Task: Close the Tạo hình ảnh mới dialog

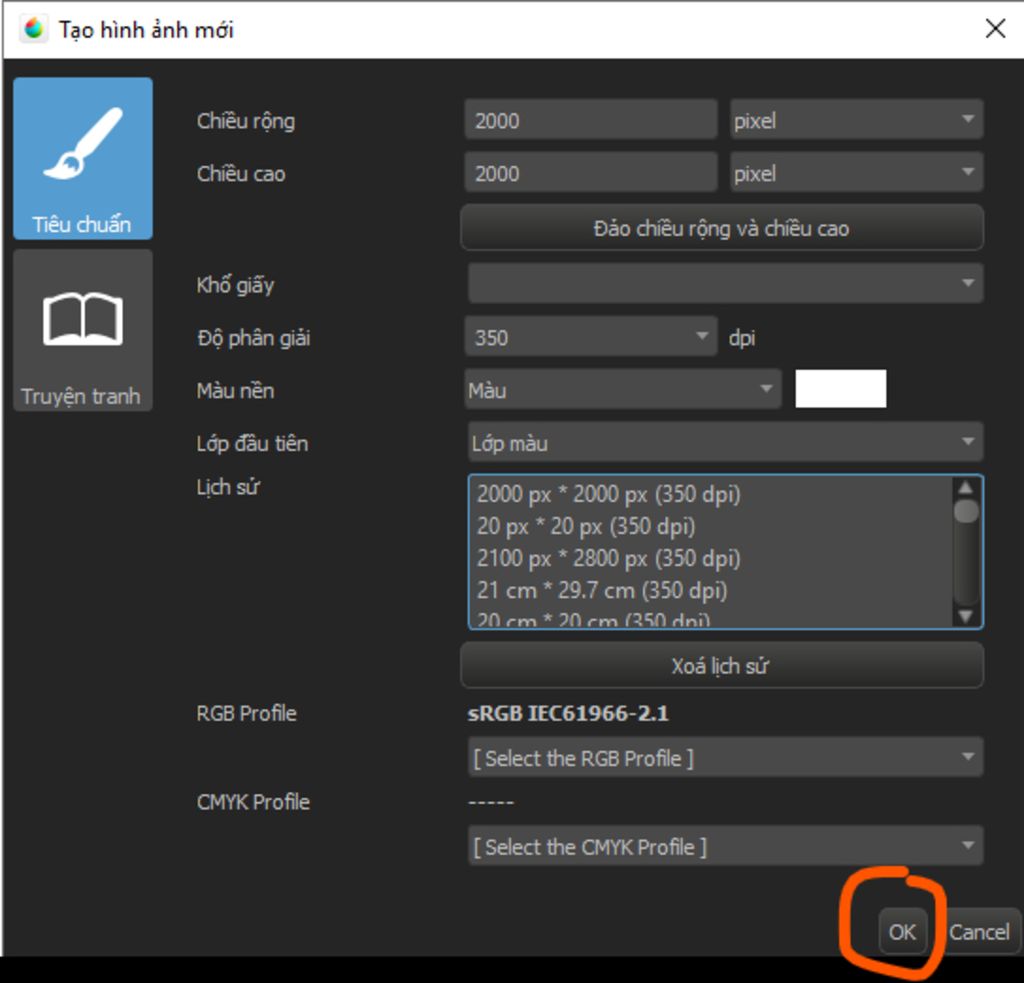Action: pos(995,29)
